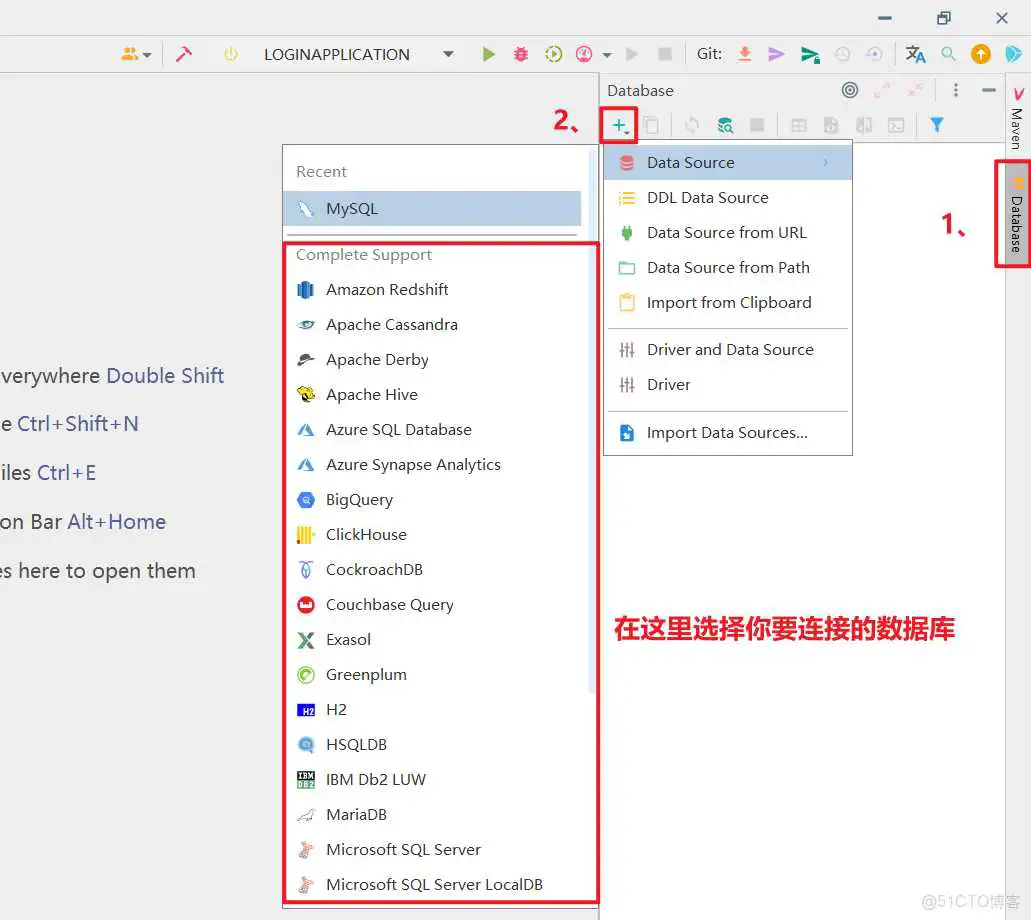Select MySQL from the Recent list
The height and width of the screenshot is (920, 1031).
[x=351, y=209]
